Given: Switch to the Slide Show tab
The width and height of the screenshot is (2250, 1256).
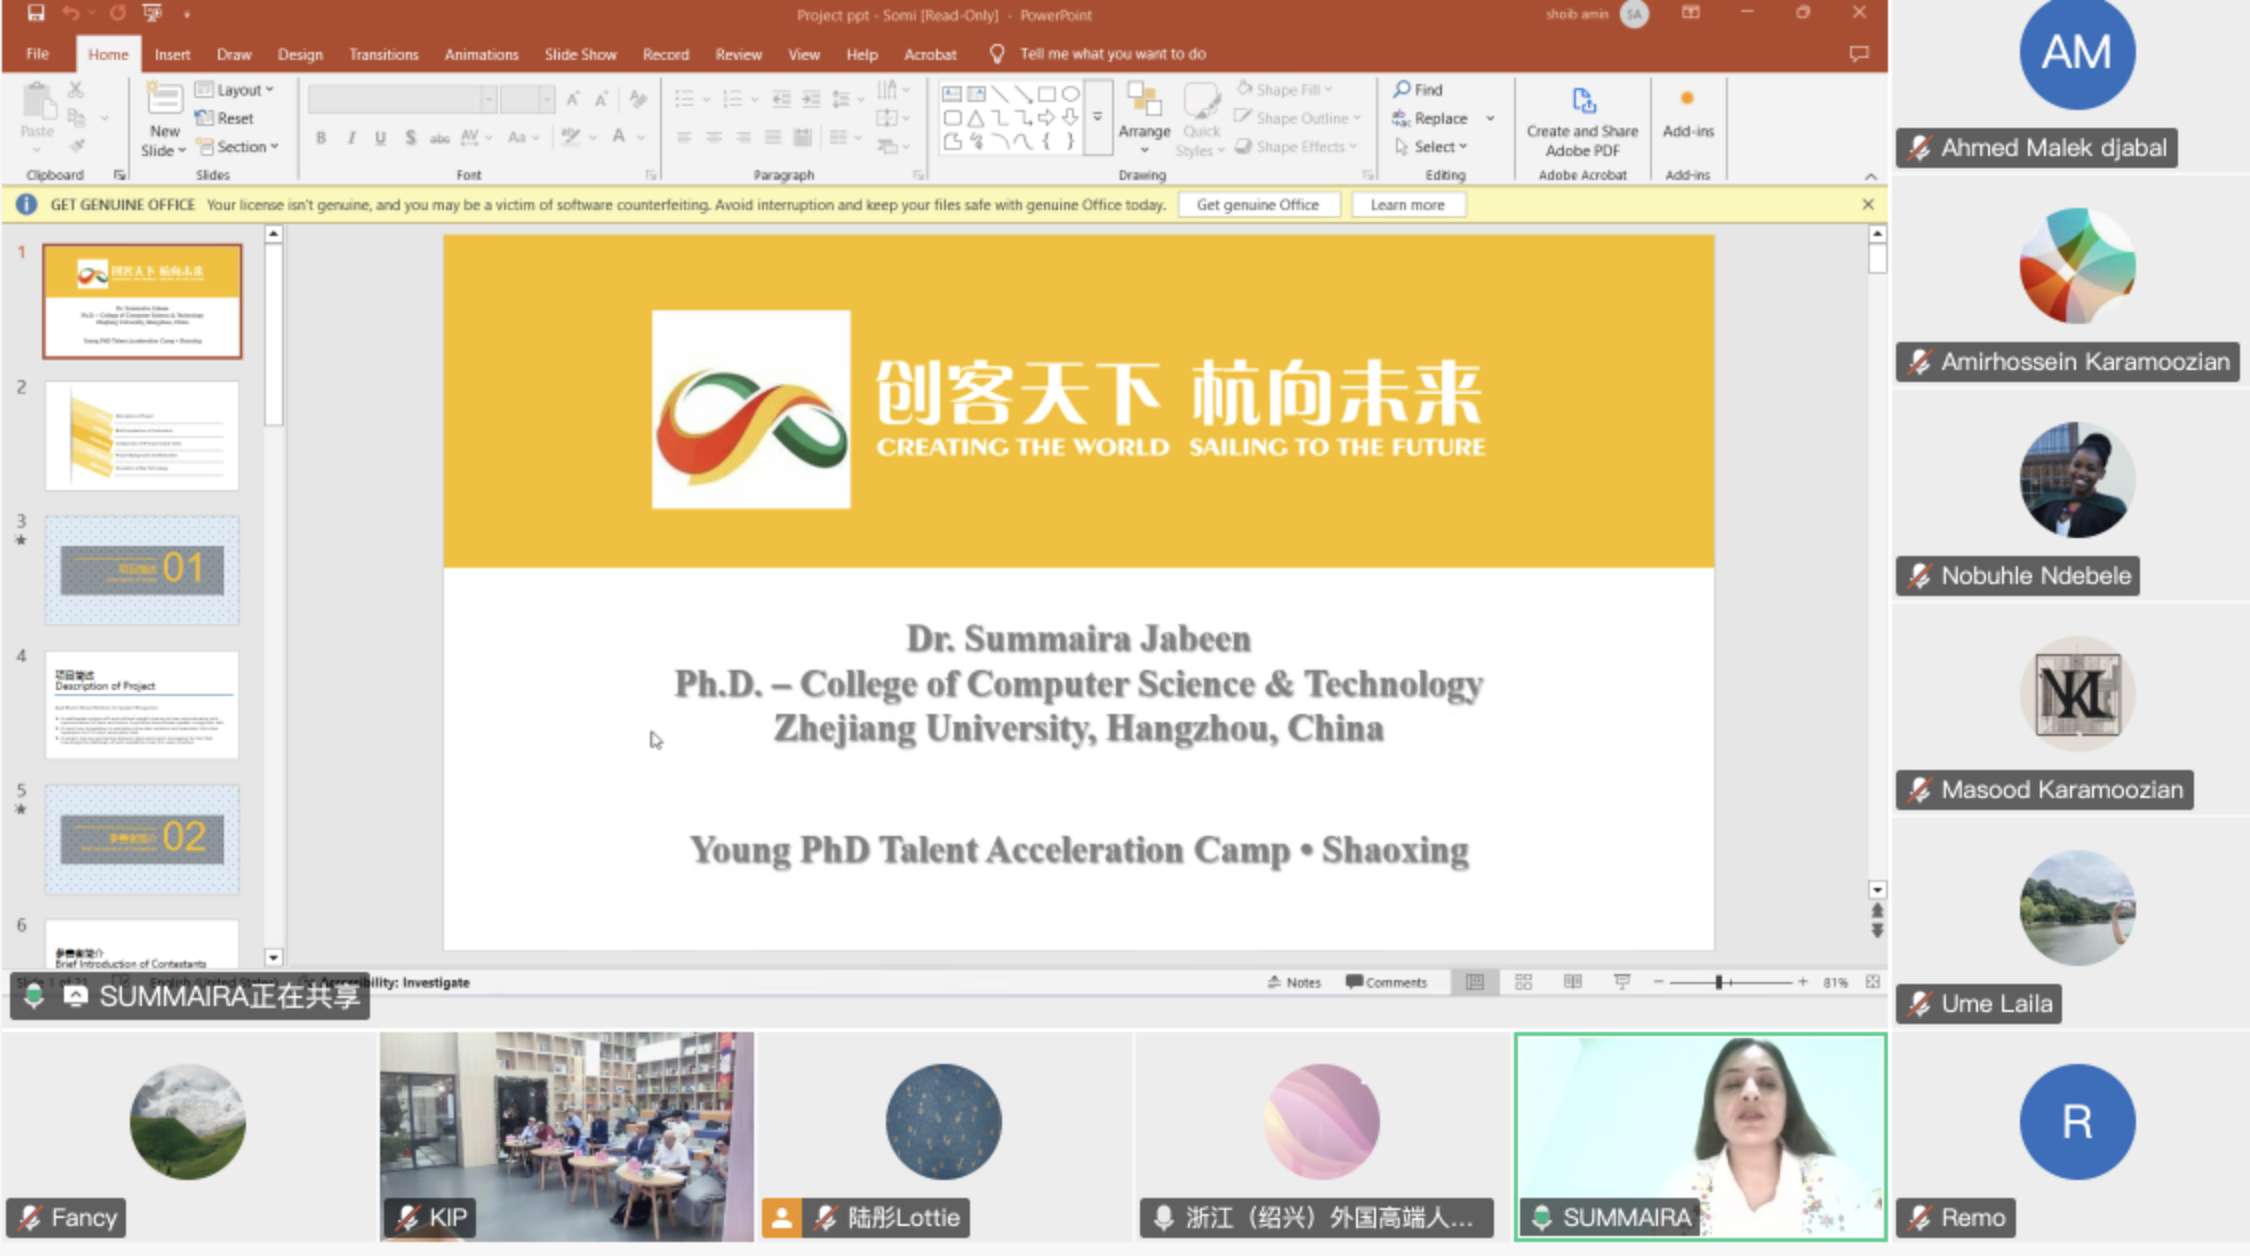Looking at the screenshot, I should pyautogui.click(x=580, y=54).
